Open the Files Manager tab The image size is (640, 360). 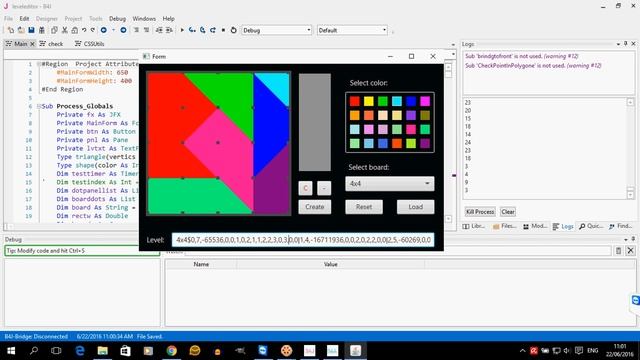(504, 226)
